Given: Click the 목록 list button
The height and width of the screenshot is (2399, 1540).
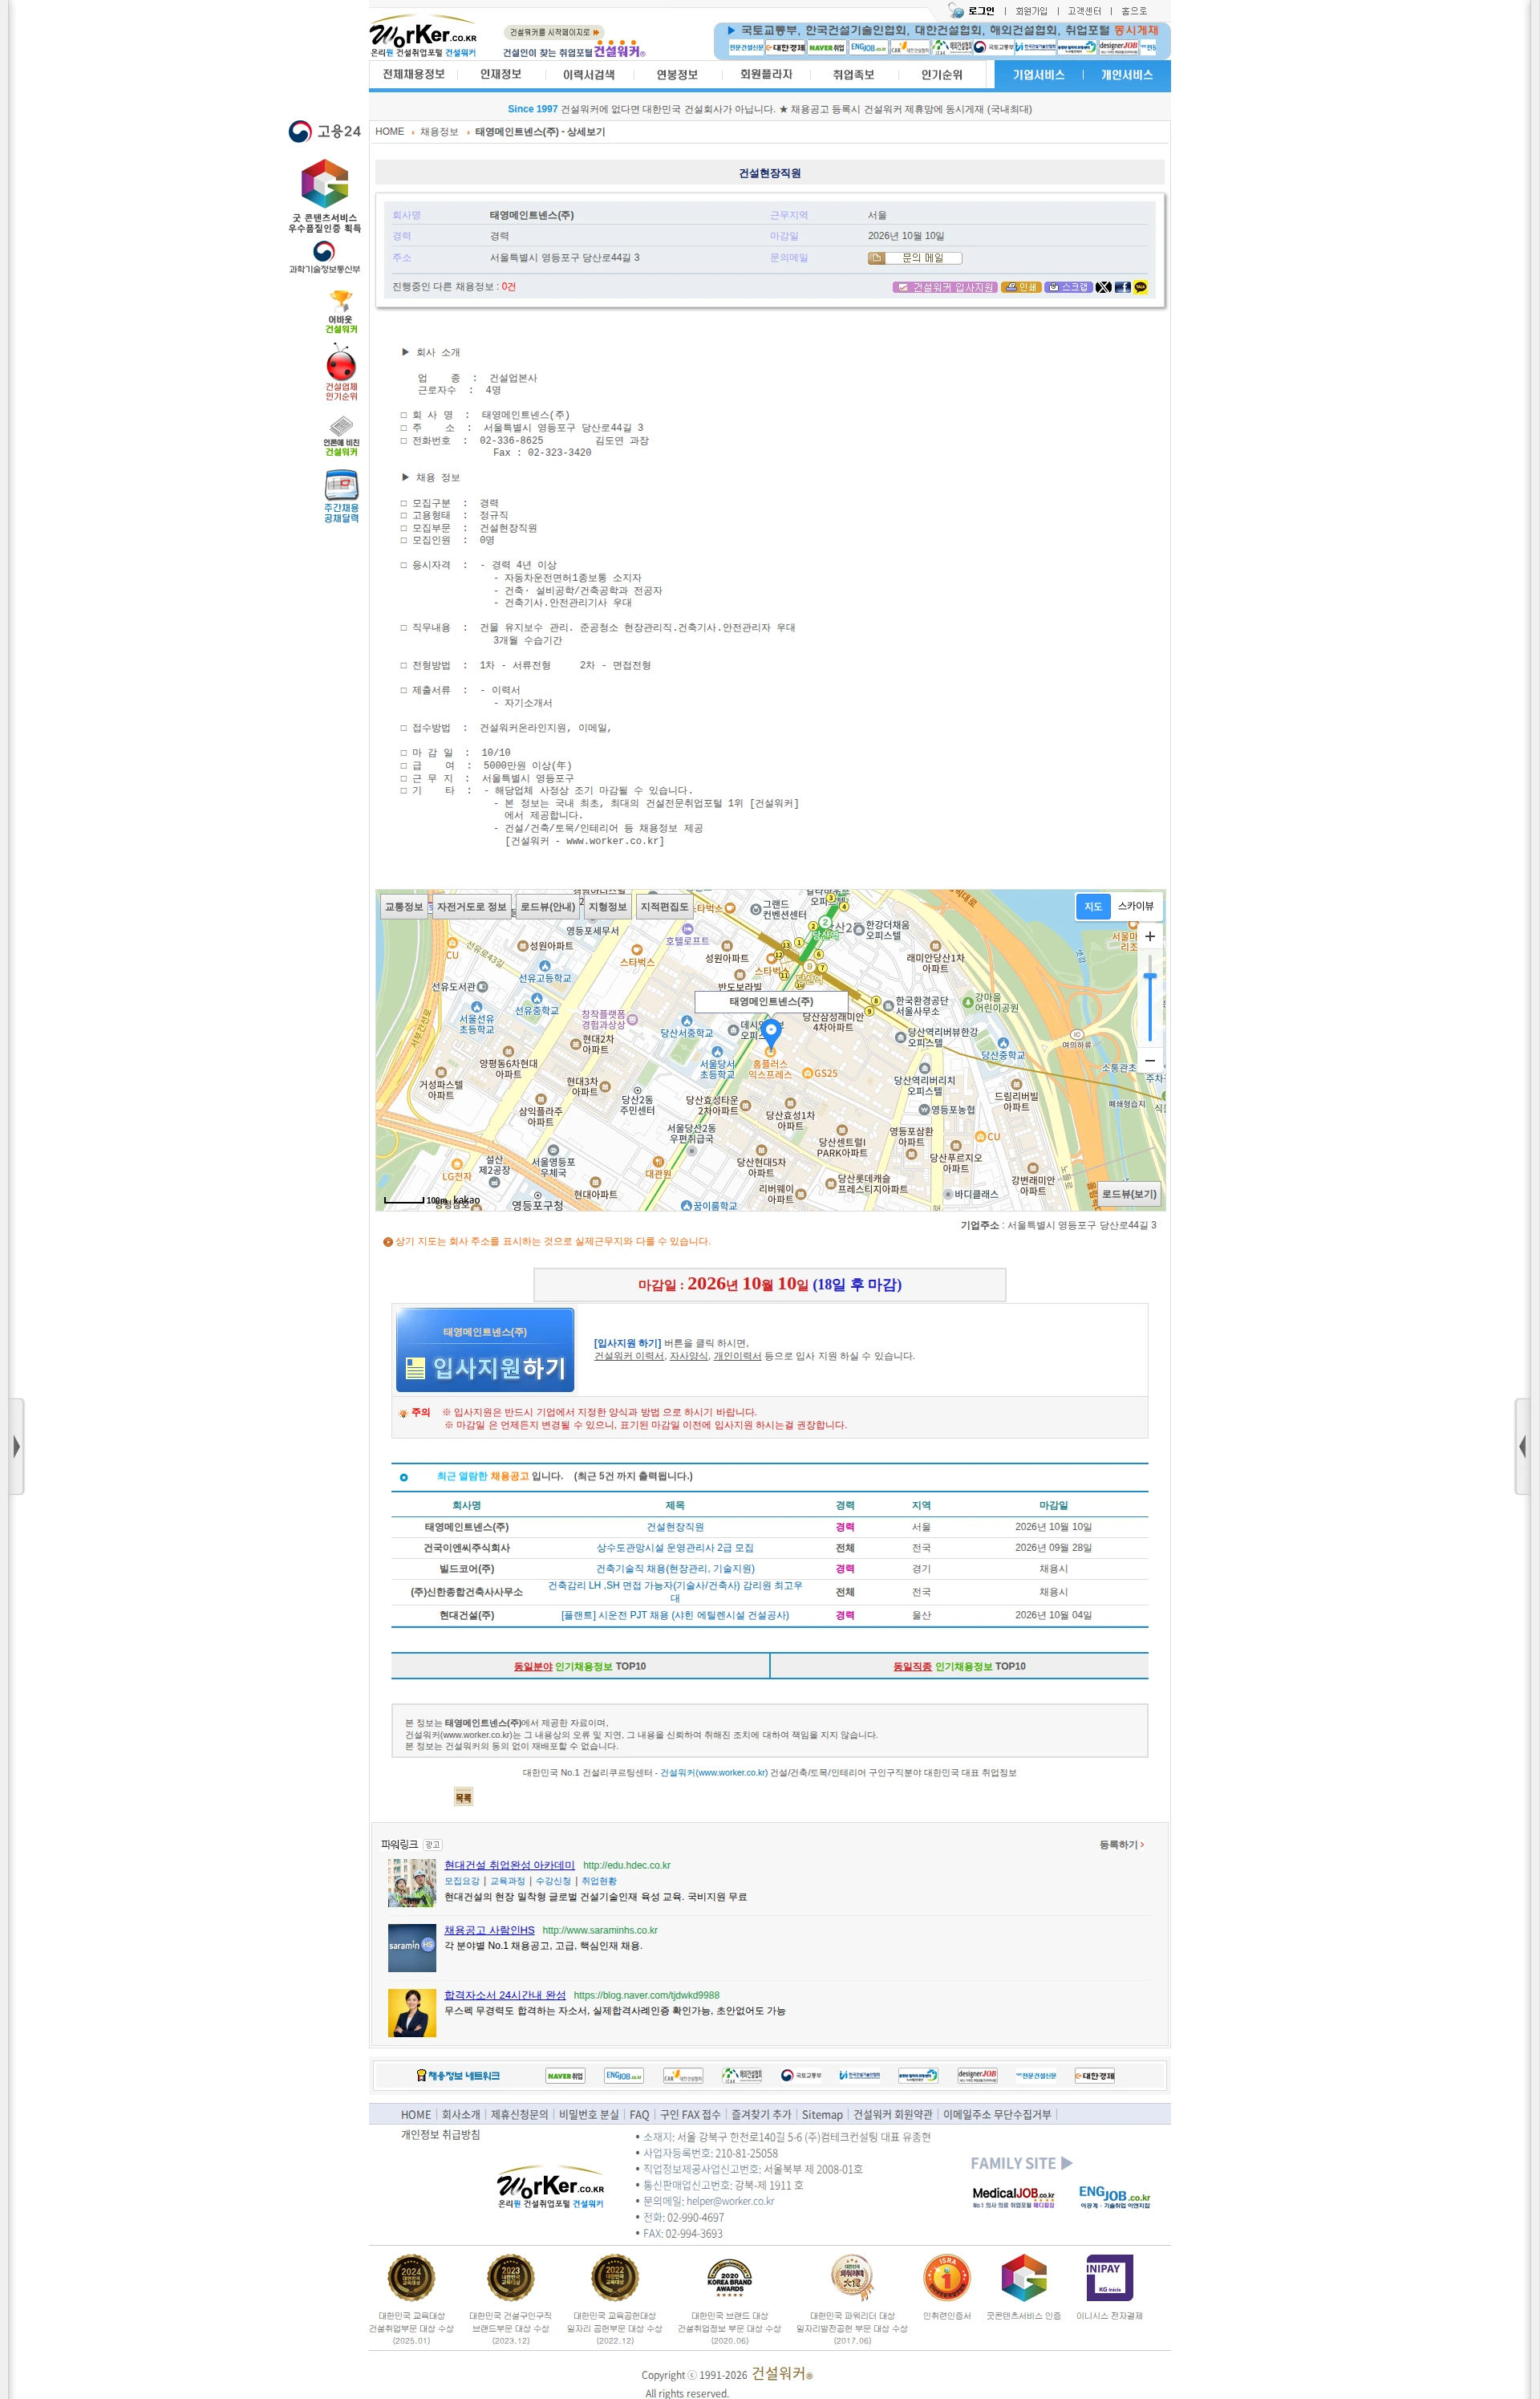Looking at the screenshot, I should (463, 1797).
